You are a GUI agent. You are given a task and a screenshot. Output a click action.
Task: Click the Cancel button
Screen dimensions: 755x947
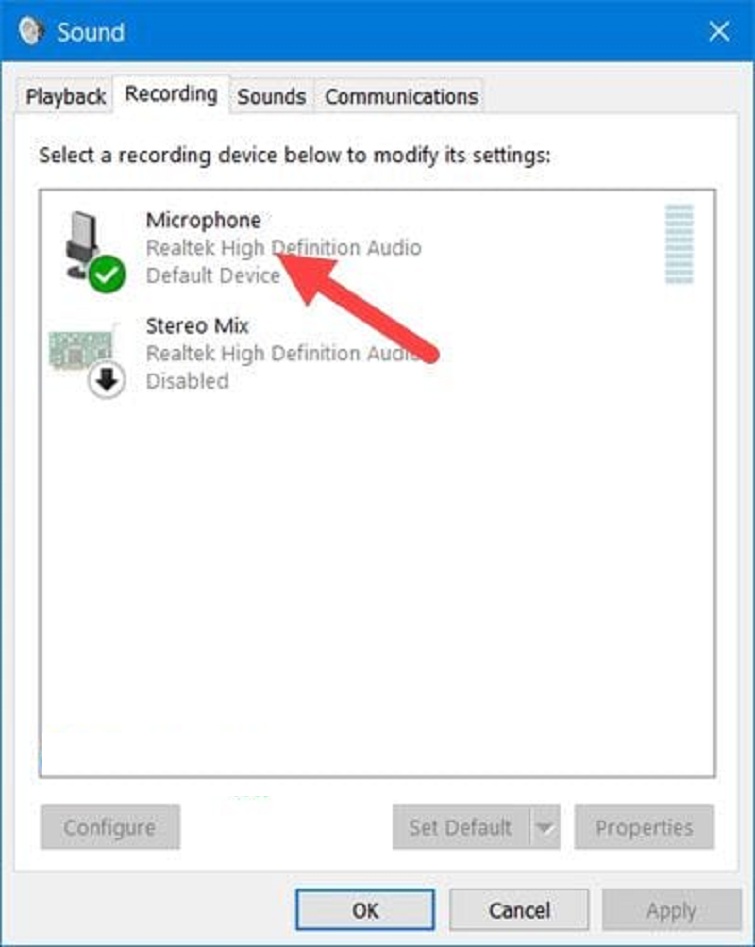[519, 910]
